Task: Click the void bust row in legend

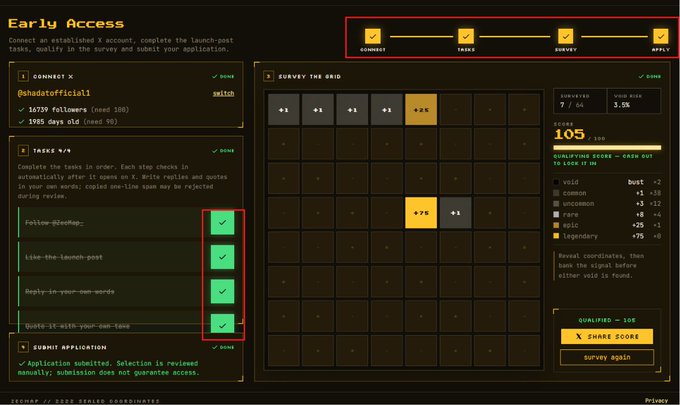Action: point(607,182)
